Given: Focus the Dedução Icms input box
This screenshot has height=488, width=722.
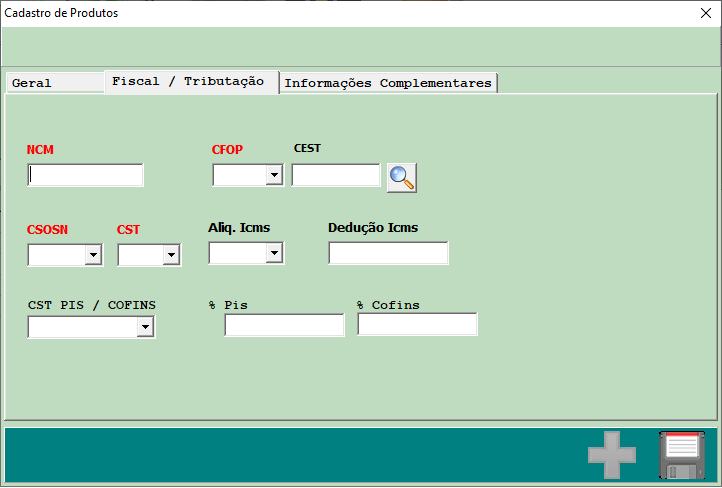Looking at the screenshot, I should point(388,253).
